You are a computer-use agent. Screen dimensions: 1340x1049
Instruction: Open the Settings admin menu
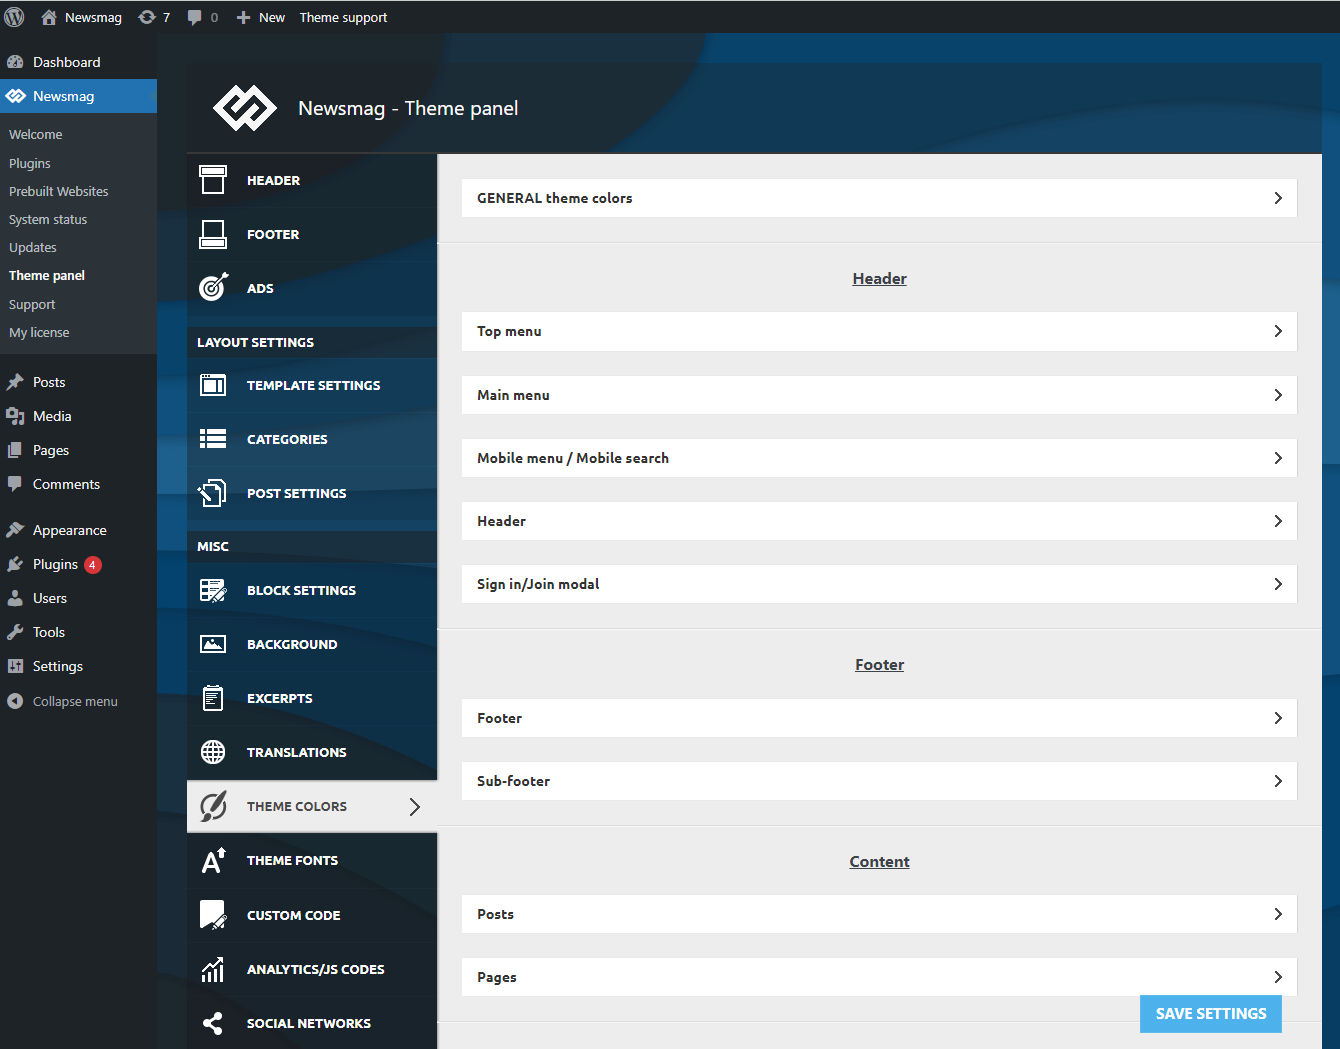pos(58,666)
